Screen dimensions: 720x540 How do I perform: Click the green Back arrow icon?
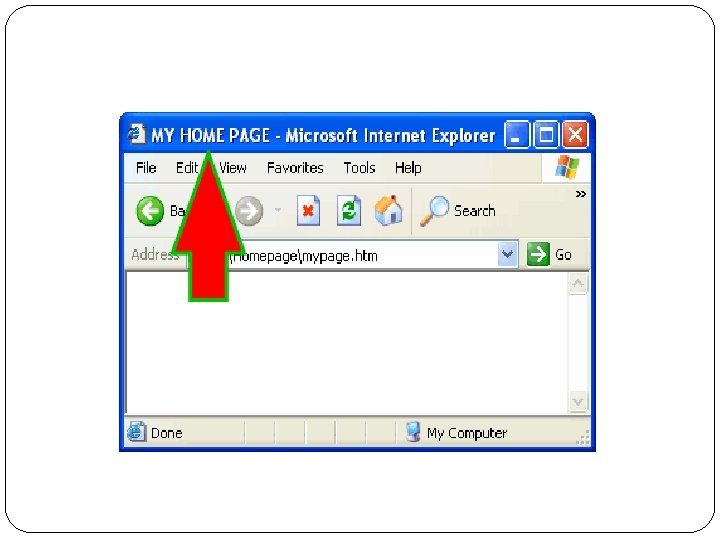point(150,211)
